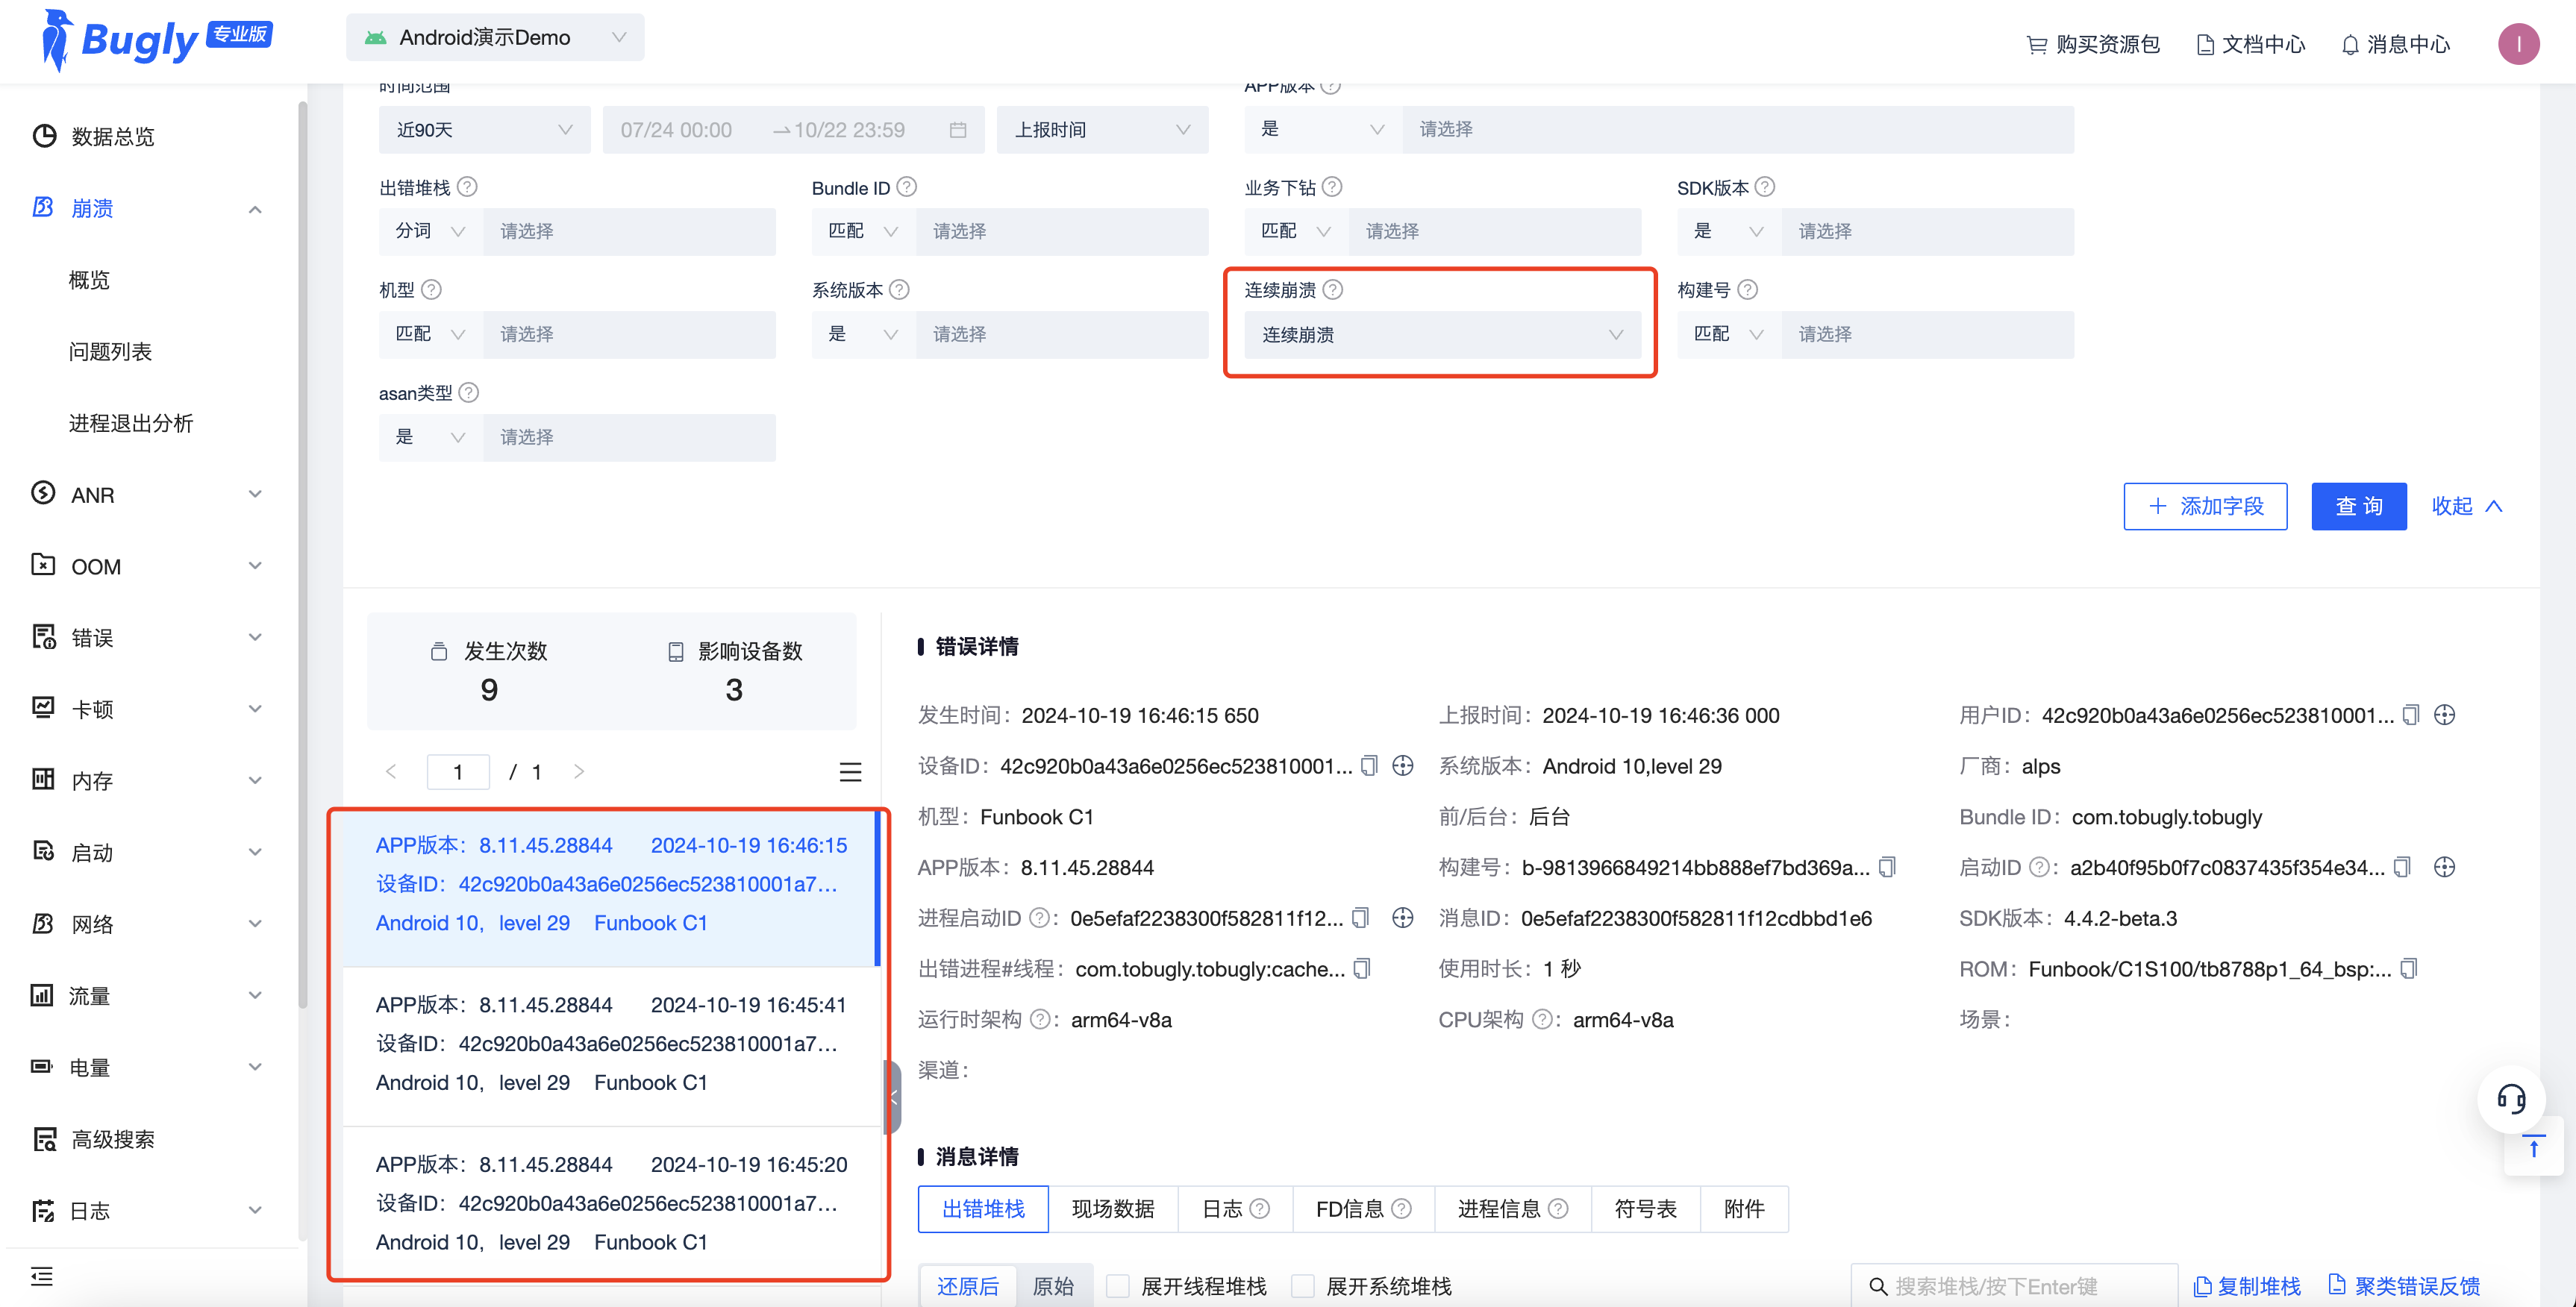2576x1307 pixels.
Task: Click the 查询 button
Action: click(2358, 506)
